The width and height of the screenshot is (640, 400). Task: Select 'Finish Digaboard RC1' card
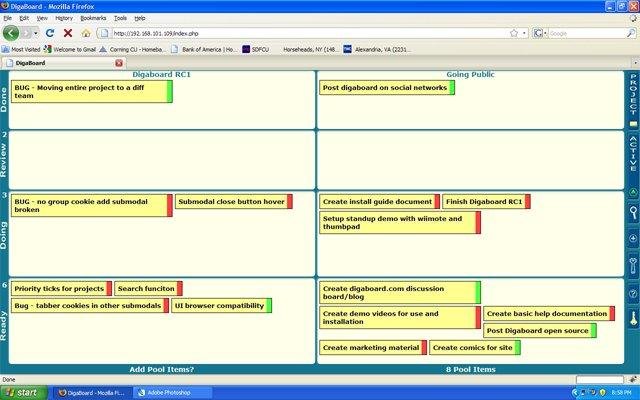click(x=487, y=202)
